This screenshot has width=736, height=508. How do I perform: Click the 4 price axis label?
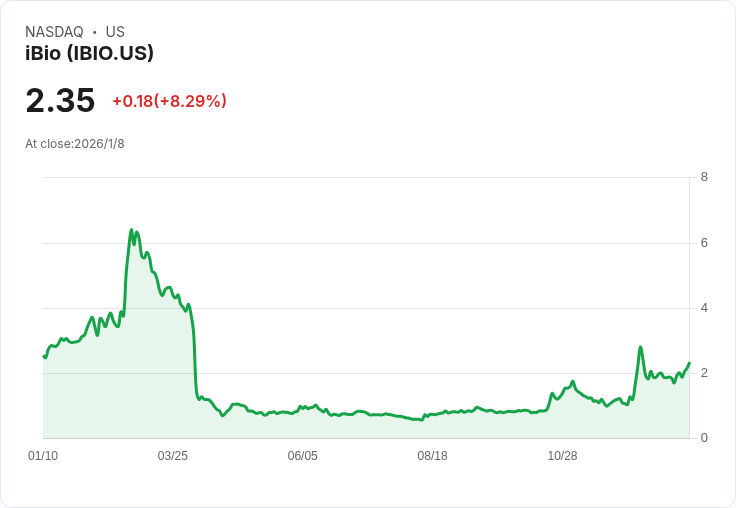pyautogui.click(x=704, y=308)
